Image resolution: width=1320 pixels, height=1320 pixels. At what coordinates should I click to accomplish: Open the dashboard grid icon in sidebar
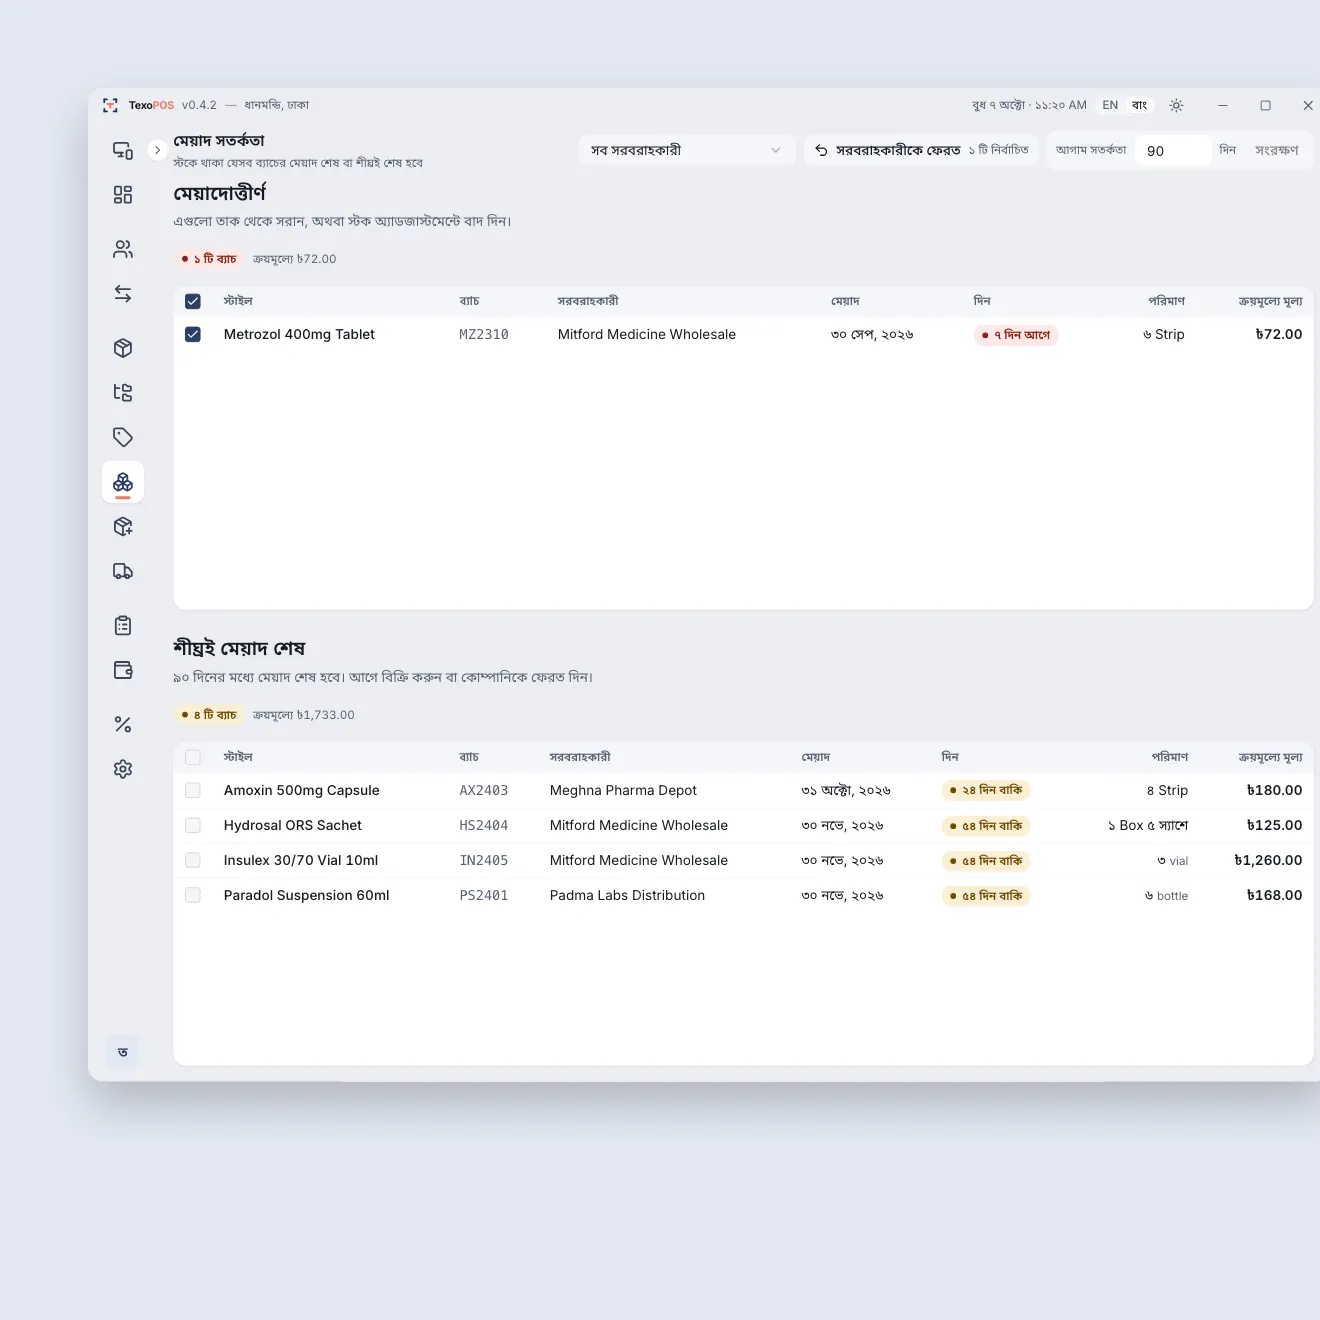click(x=123, y=195)
